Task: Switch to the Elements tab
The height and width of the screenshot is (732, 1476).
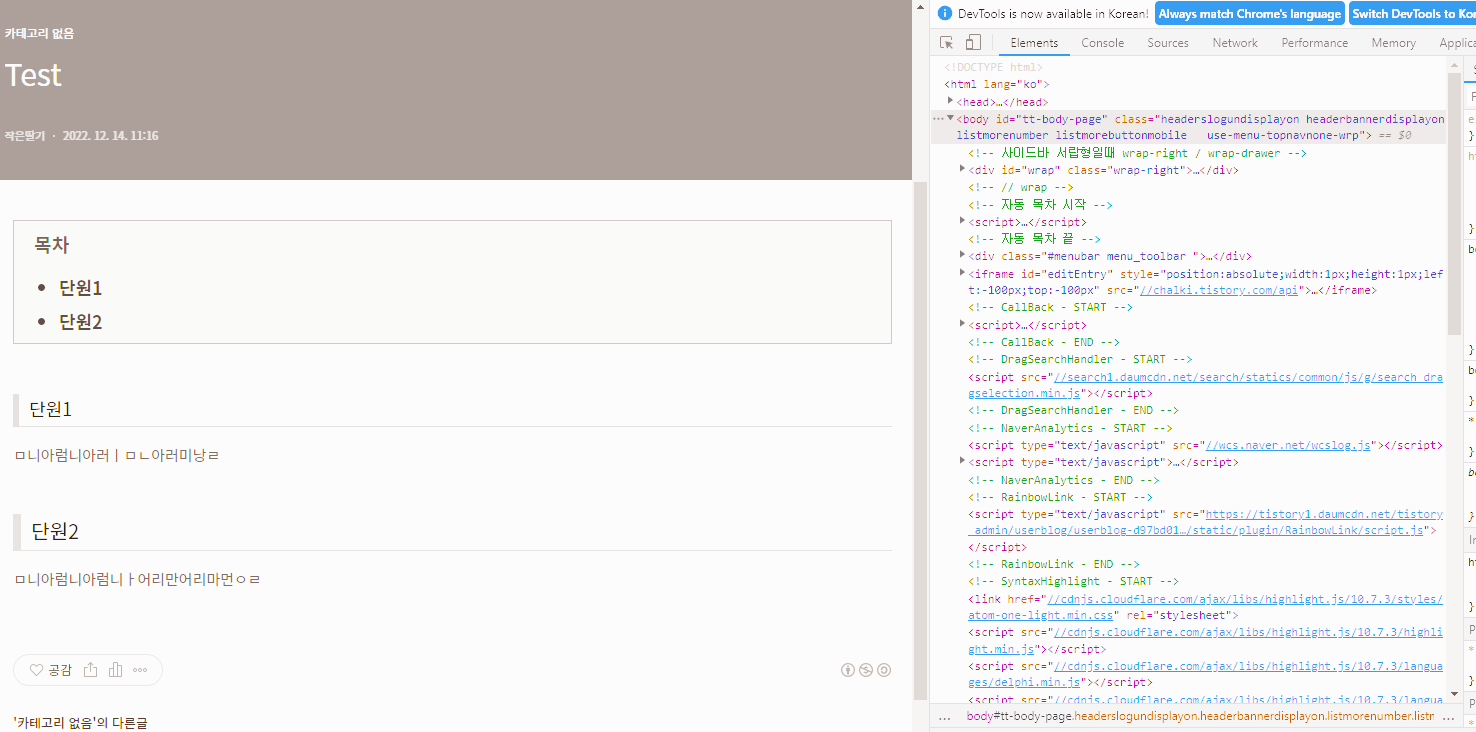Action: [1034, 43]
